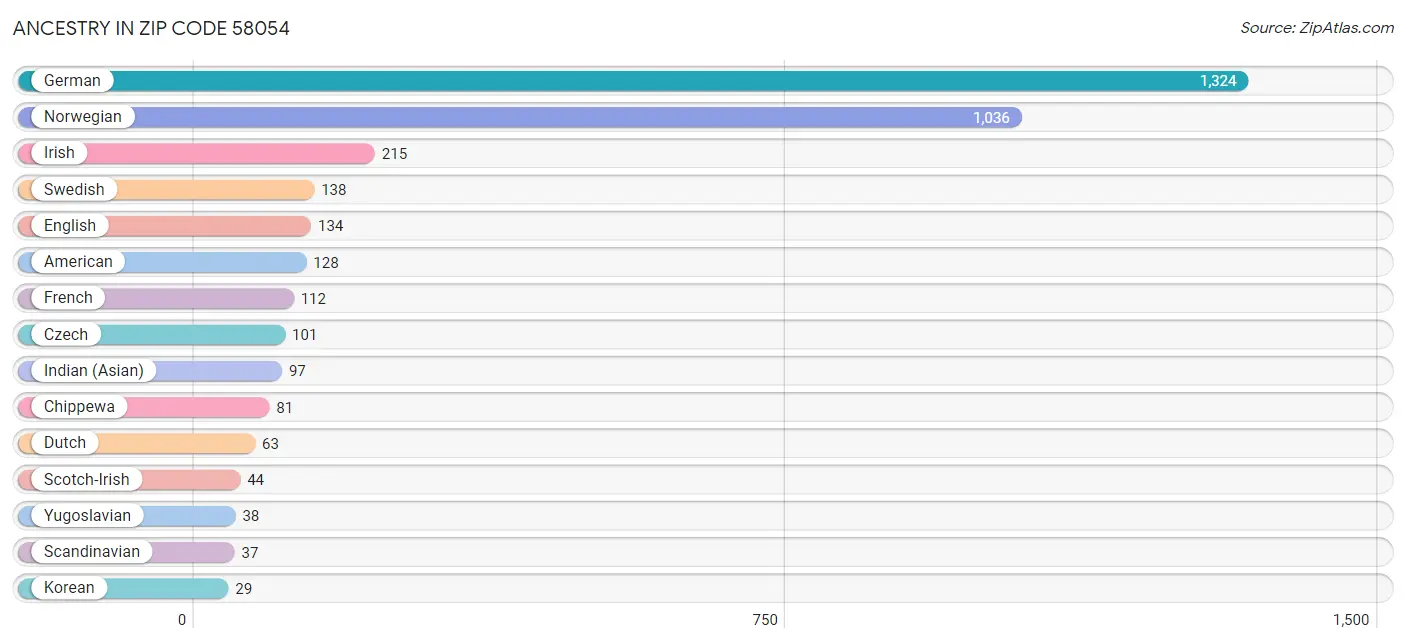The width and height of the screenshot is (1406, 644).
Task: Click the 1,036 value on Norwegian bar
Action: coord(991,118)
